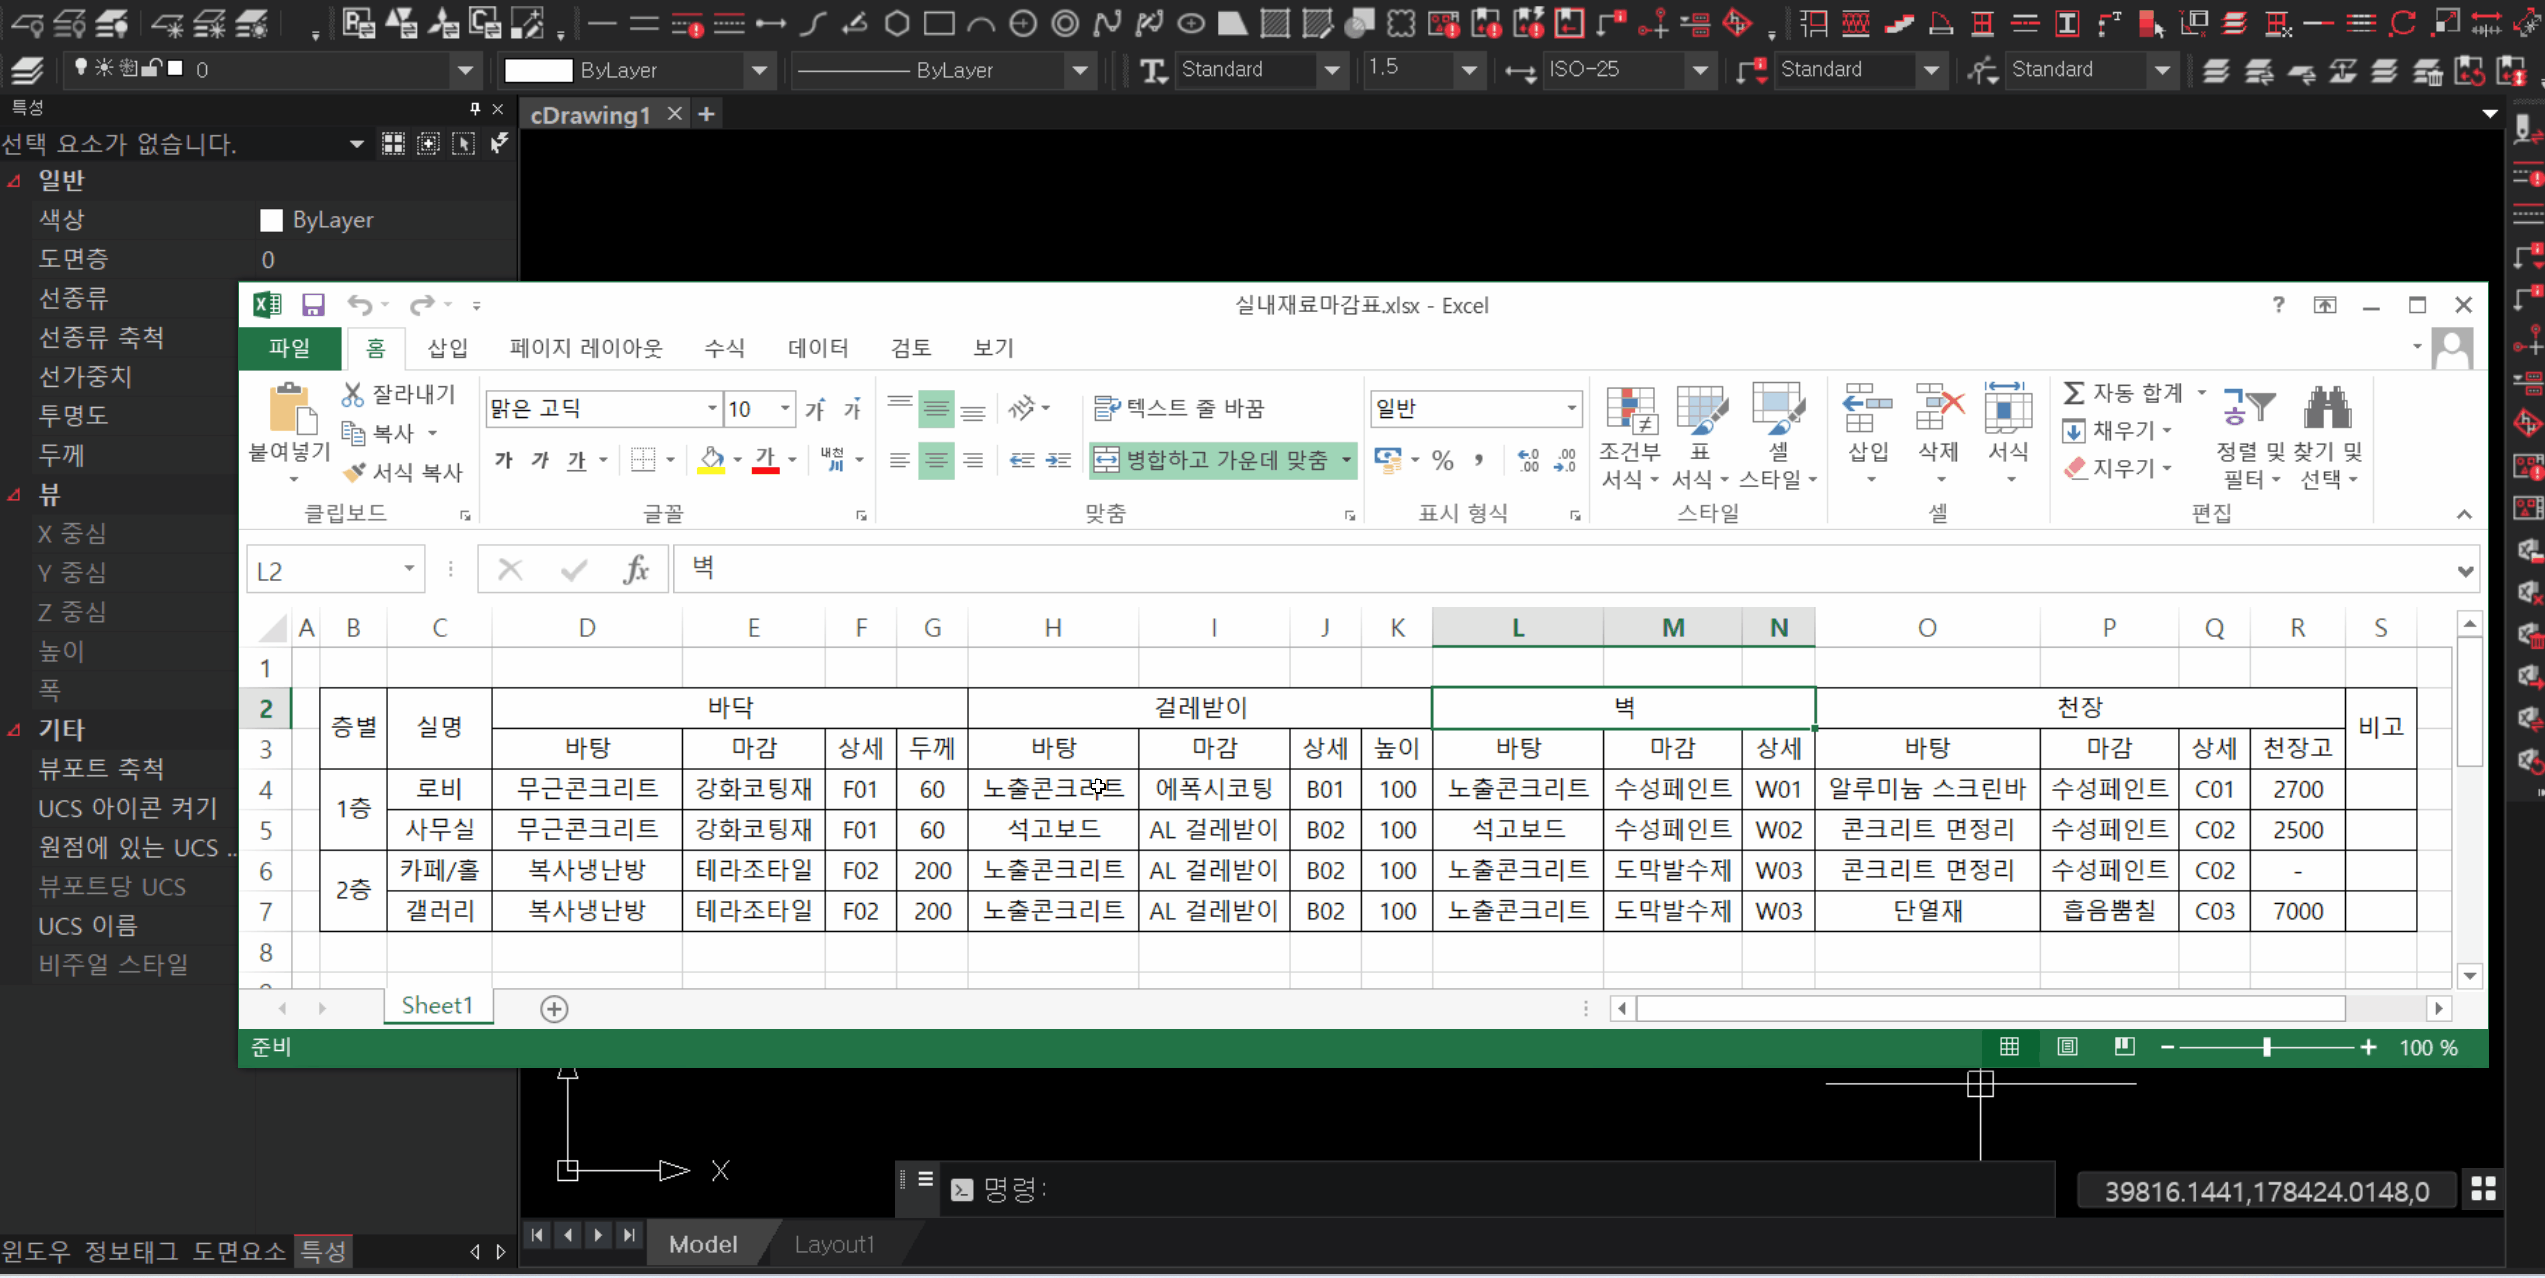Select the Sheet1 tab
Viewport: 2545px width, 1278px height.
coord(437,1006)
